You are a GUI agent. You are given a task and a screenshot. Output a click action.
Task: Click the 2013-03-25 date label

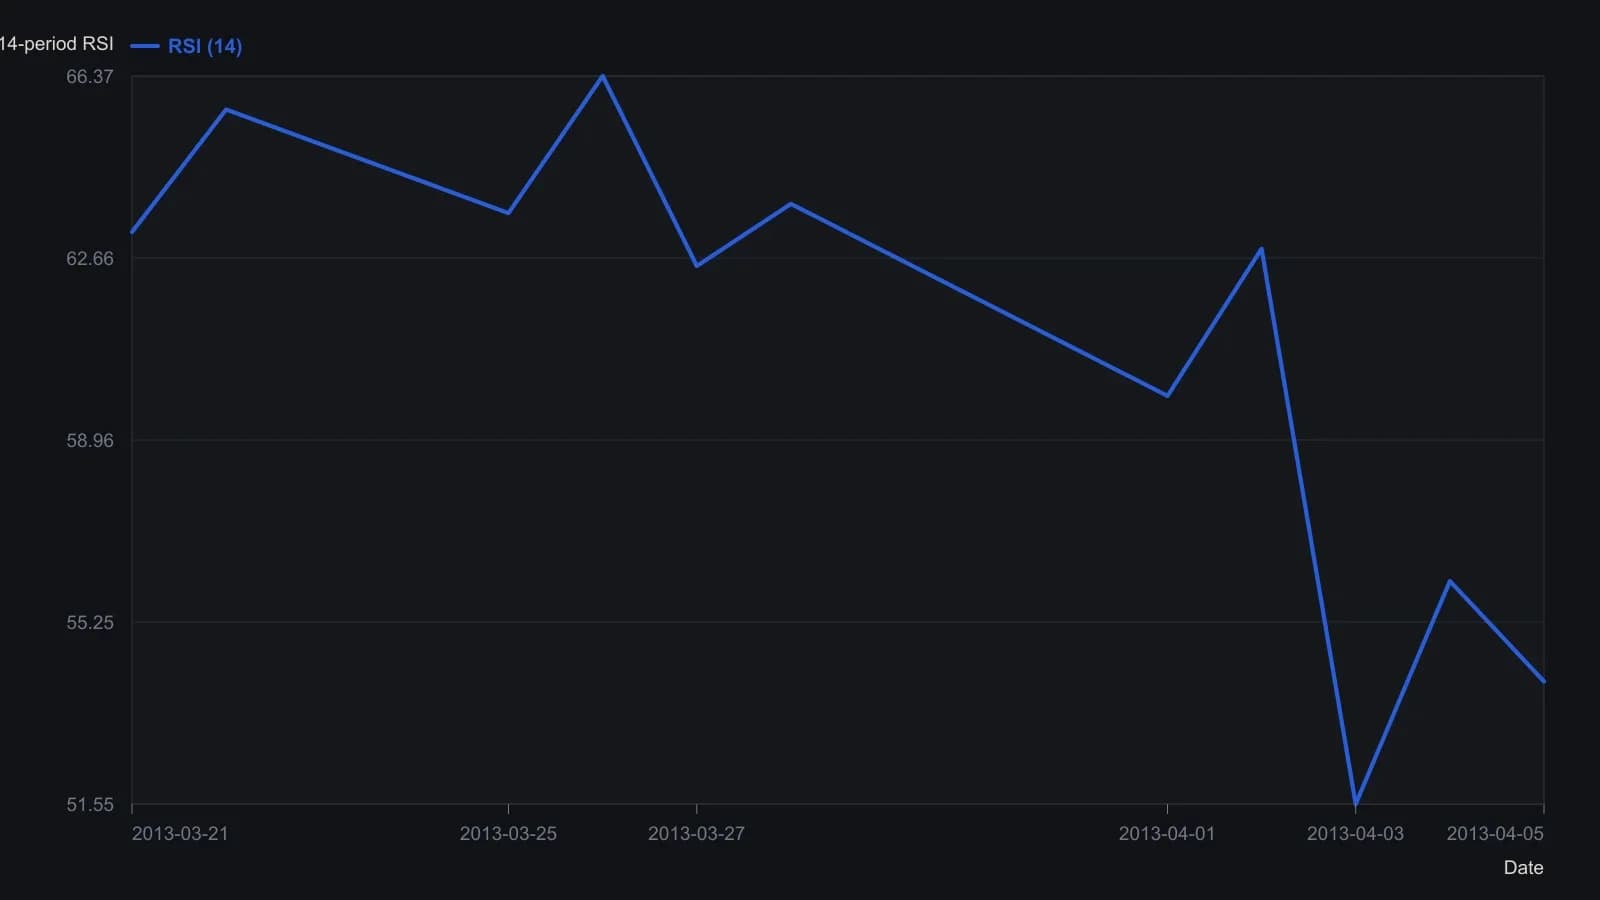(508, 834)
